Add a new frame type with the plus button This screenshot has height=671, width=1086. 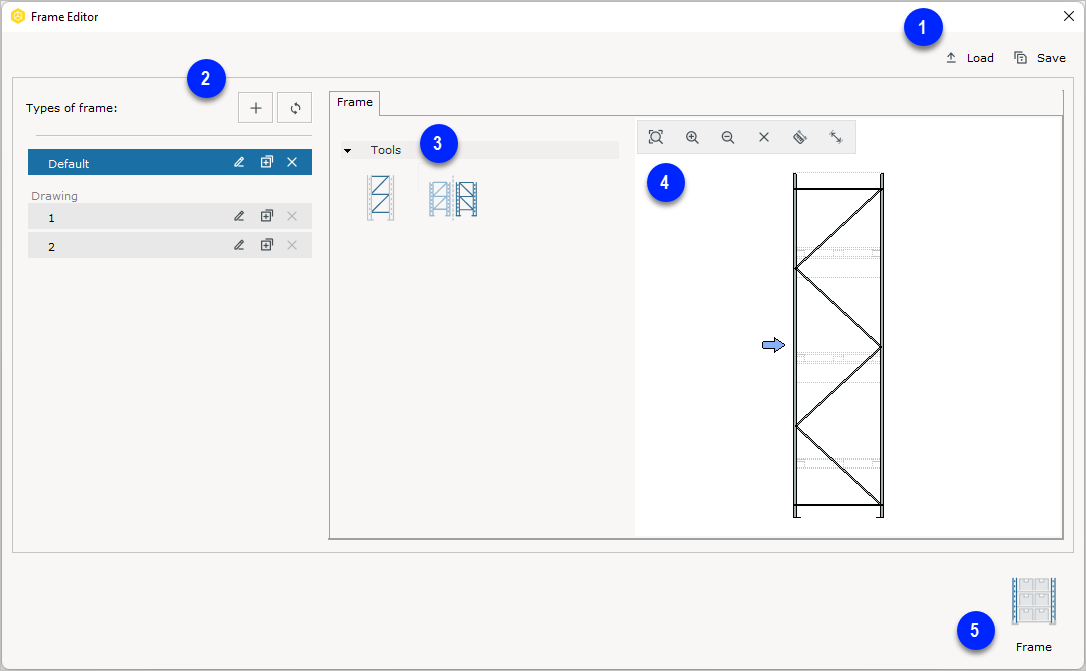pos(255,107)
